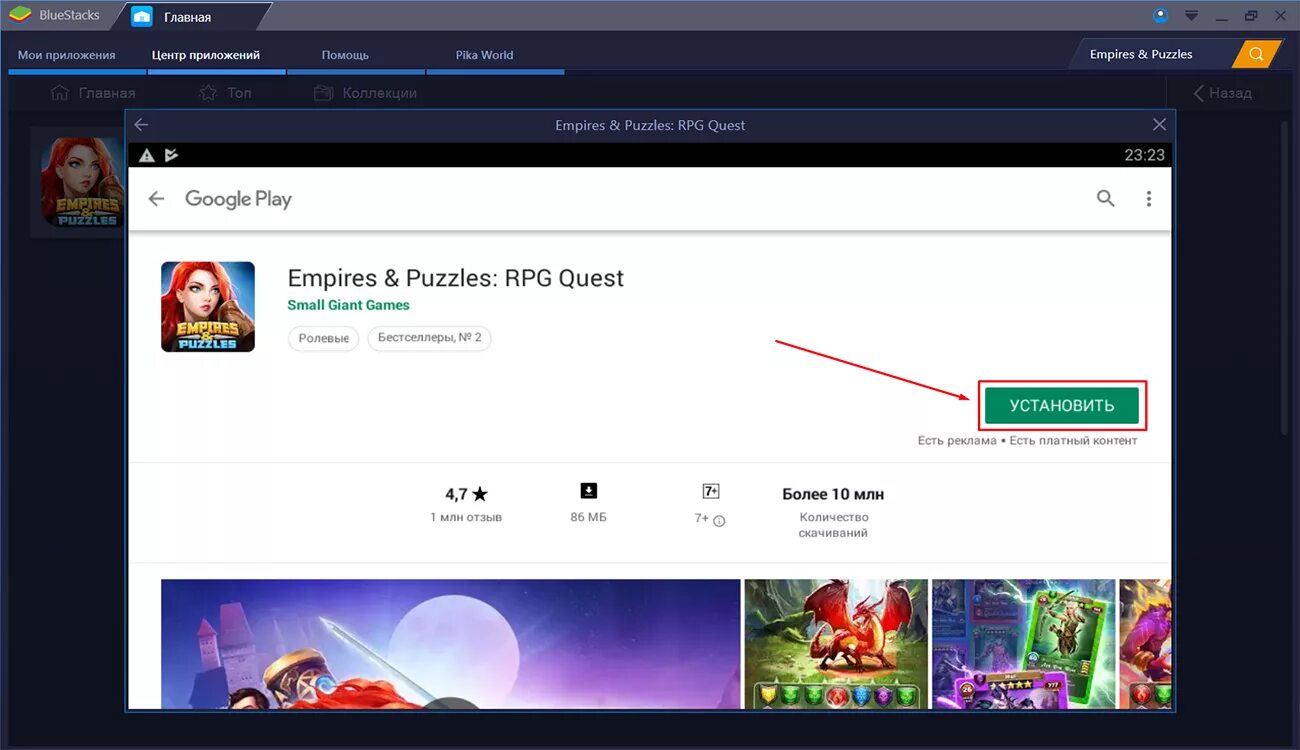Select the Ролевые category chip
This screenshot has height=750, width=1300.
(x=323, y=338)
